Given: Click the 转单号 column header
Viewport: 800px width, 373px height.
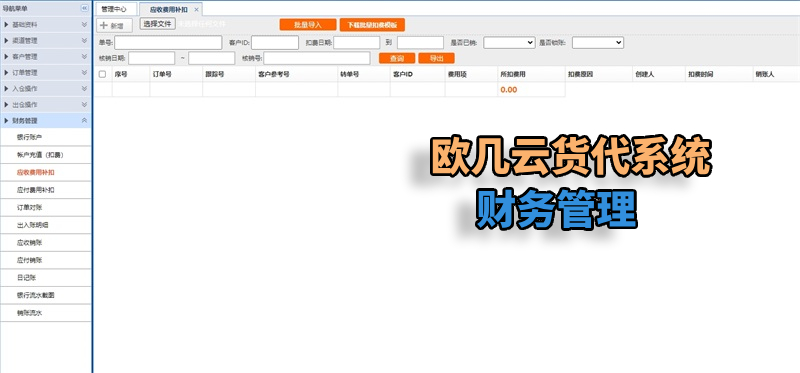Looking at the screenshot, I should 364,74.
